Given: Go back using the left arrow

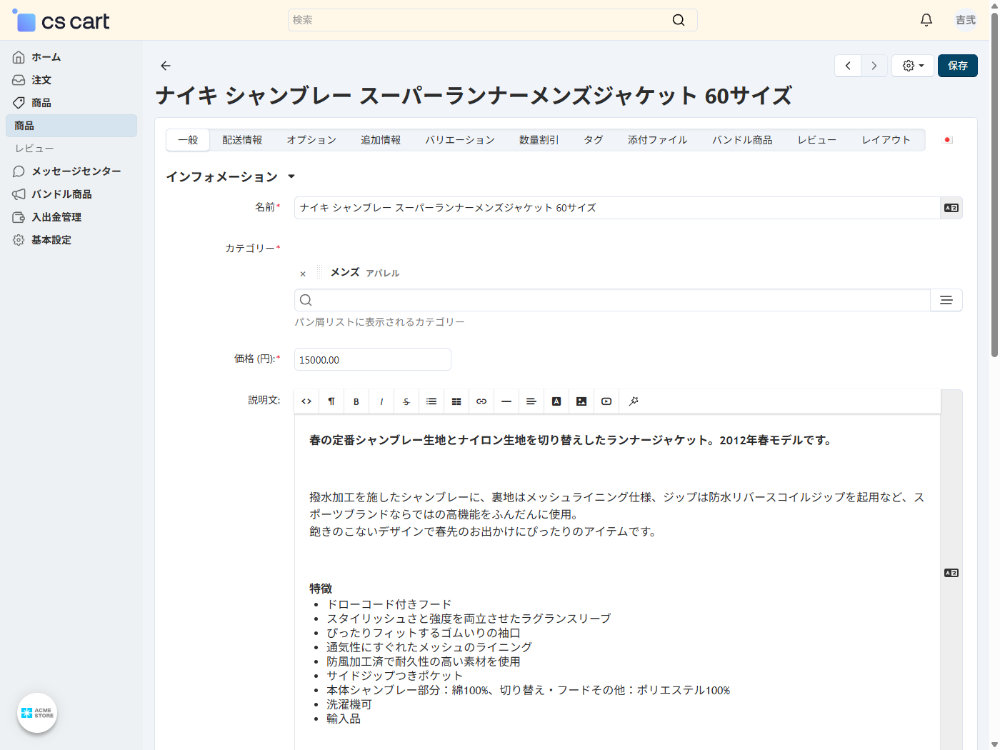Looking at the screenshot, I should [x=166, y=66].
